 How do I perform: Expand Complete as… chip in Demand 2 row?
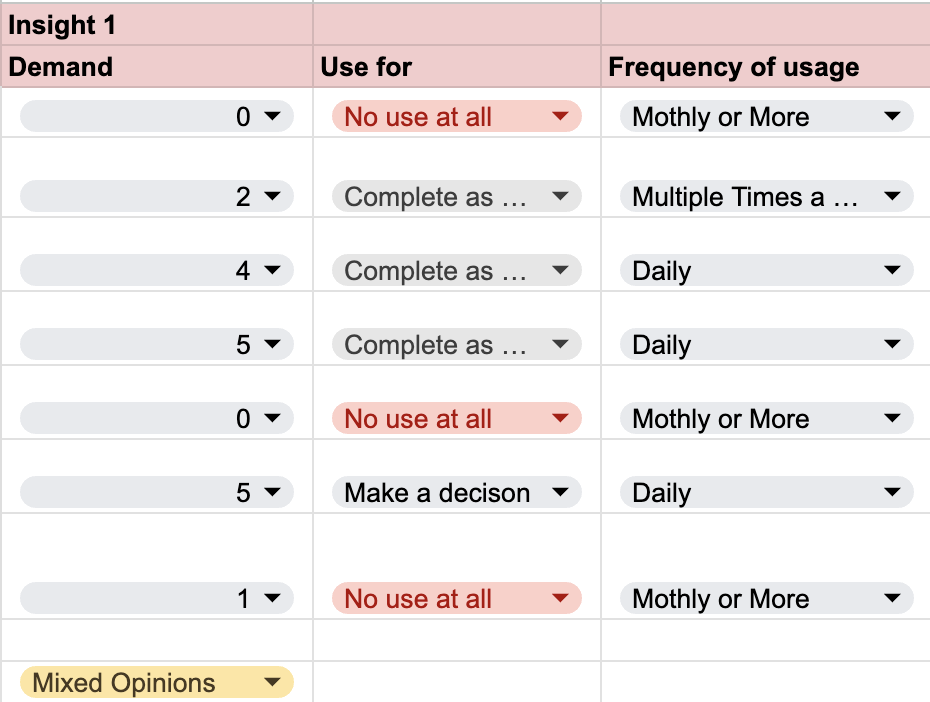(x=457, y=196)
